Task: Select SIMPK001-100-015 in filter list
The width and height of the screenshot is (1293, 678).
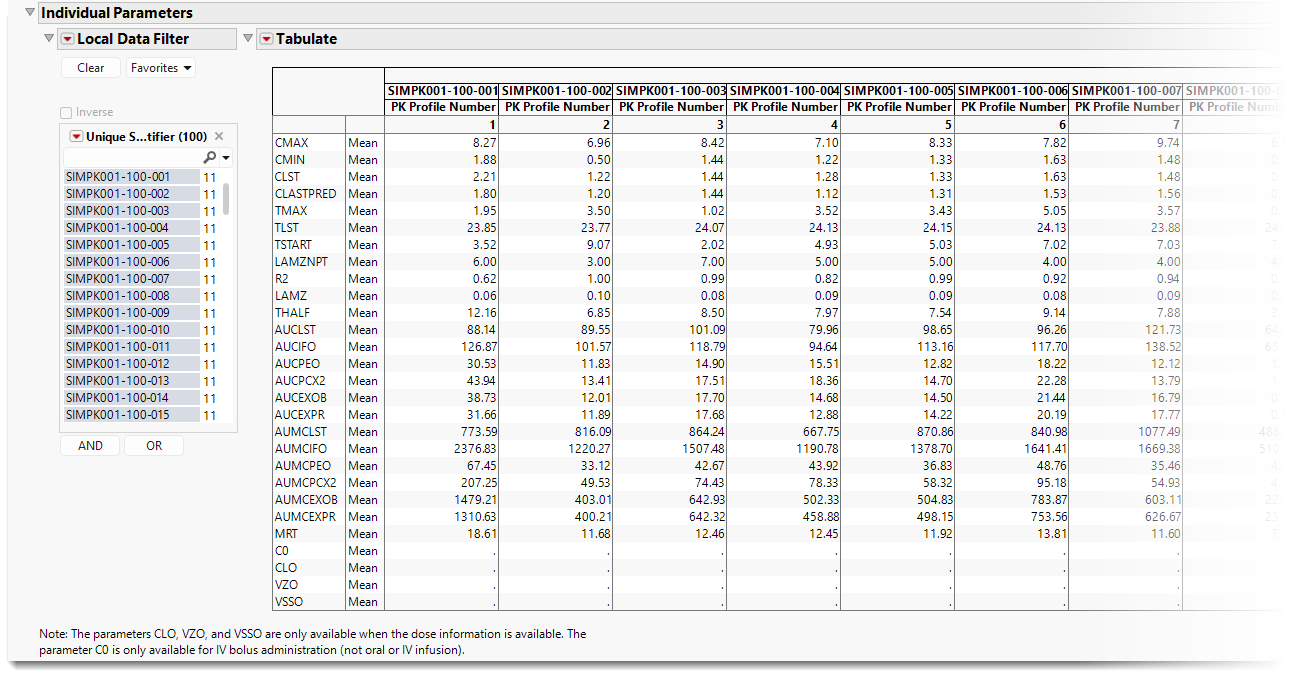Action: 132,415
